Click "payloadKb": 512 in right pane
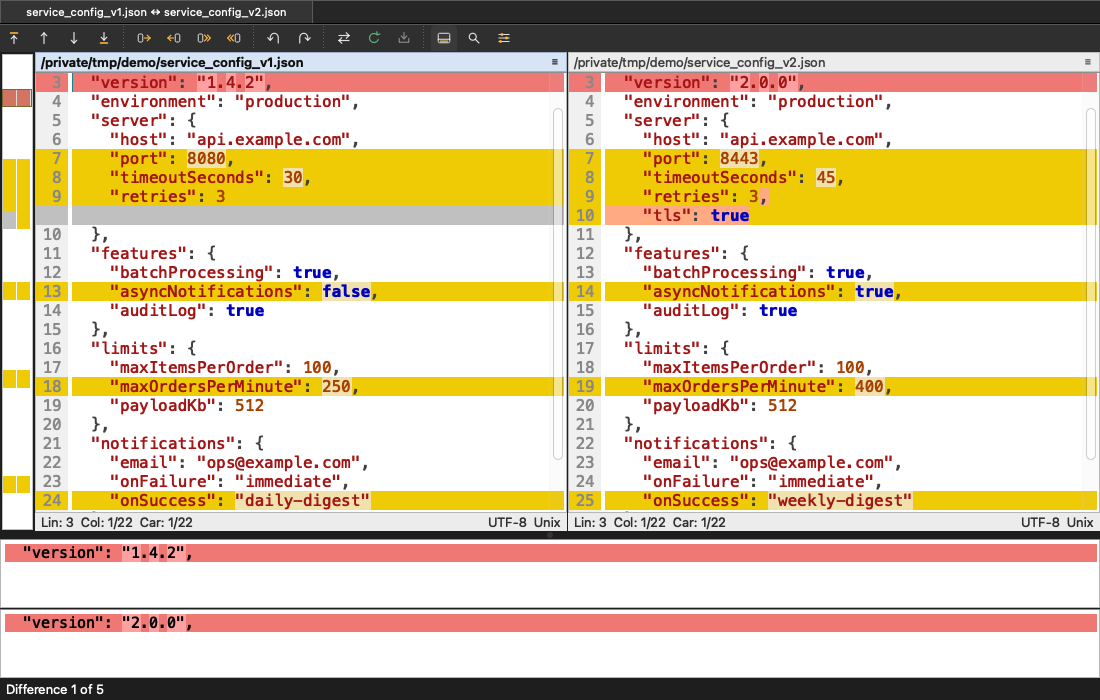The width and height of the screenshot is (1100, 700). (x=720, y=405)
